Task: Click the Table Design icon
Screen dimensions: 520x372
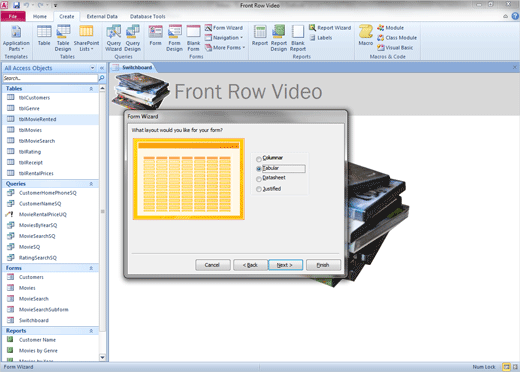Action: (63, 39)
